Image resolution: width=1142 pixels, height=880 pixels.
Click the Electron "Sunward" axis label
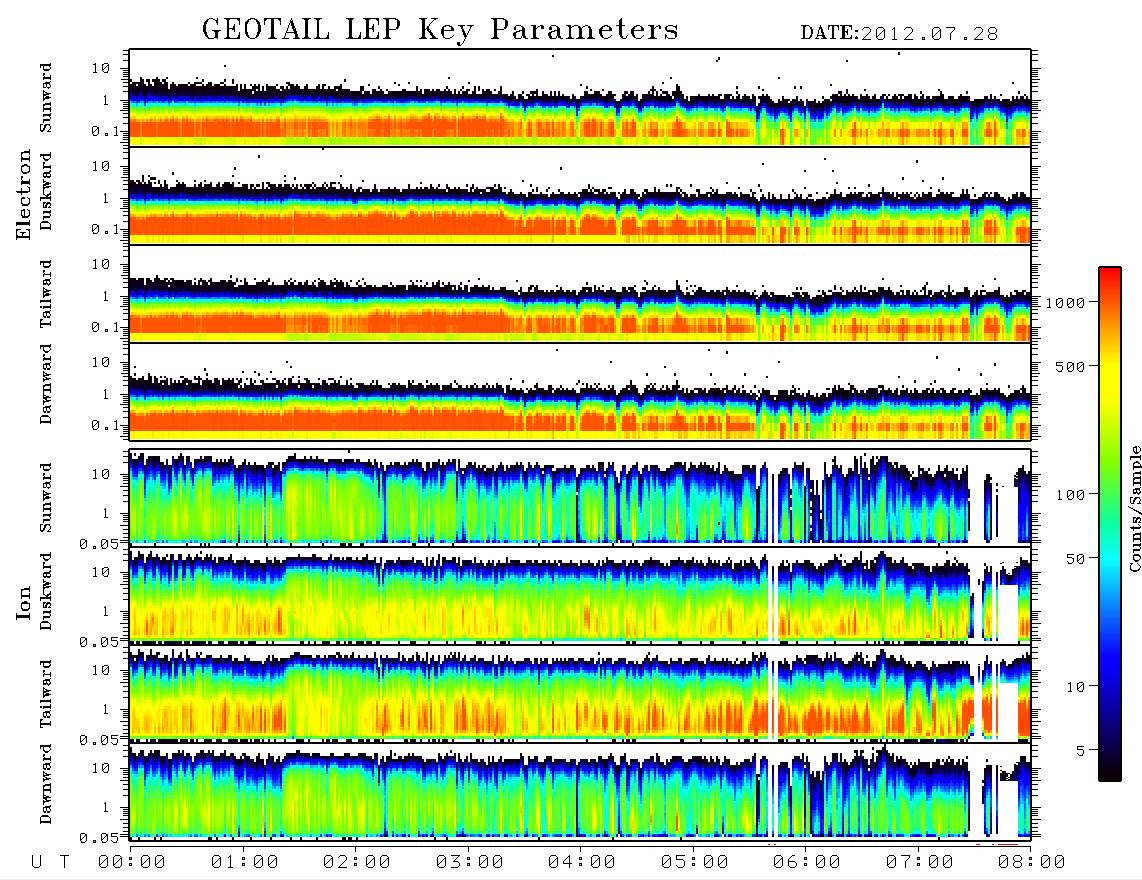[46, 97]
